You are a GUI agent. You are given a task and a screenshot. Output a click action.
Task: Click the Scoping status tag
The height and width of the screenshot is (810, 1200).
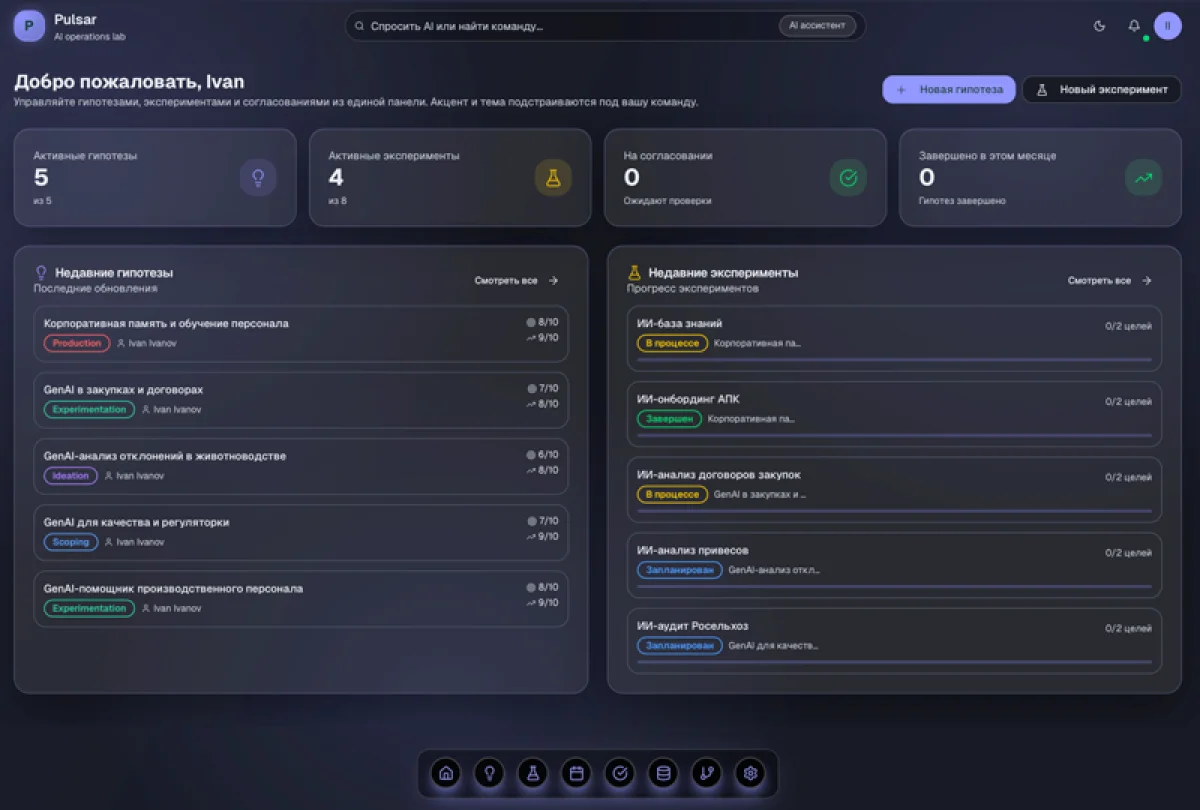coord(71,542)
